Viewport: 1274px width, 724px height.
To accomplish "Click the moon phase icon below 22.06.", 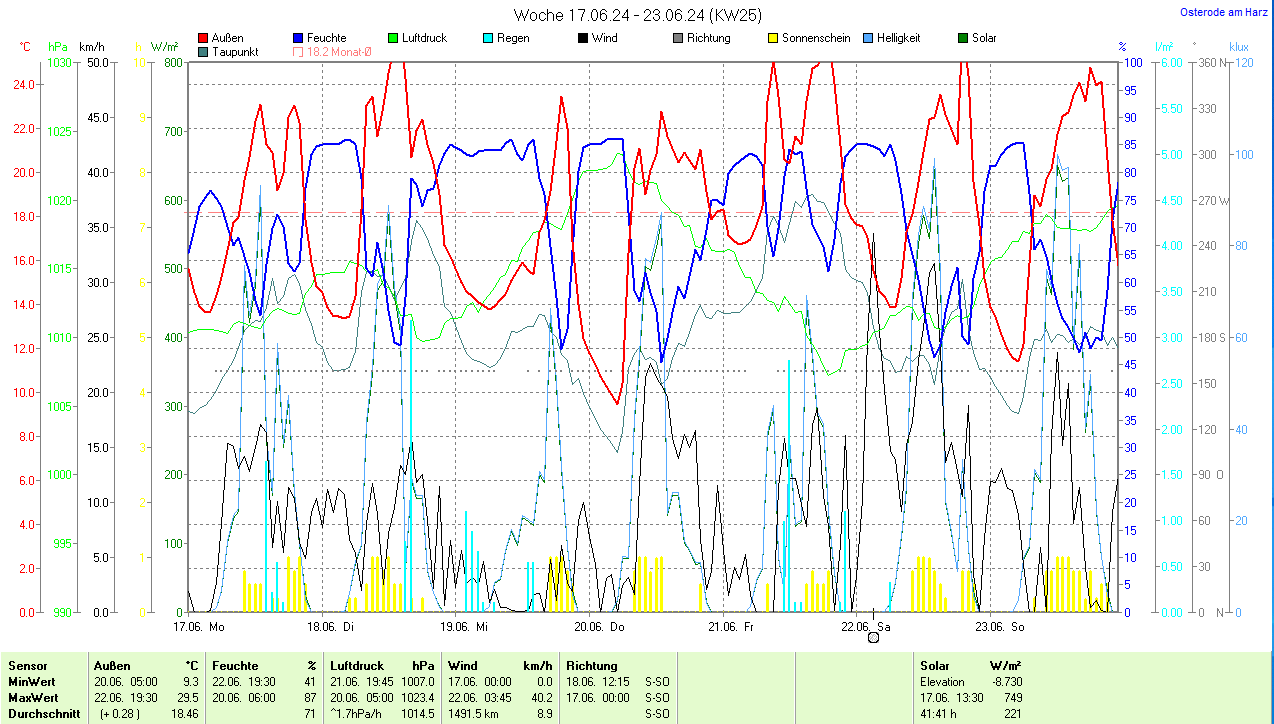I will coord(873,638).
